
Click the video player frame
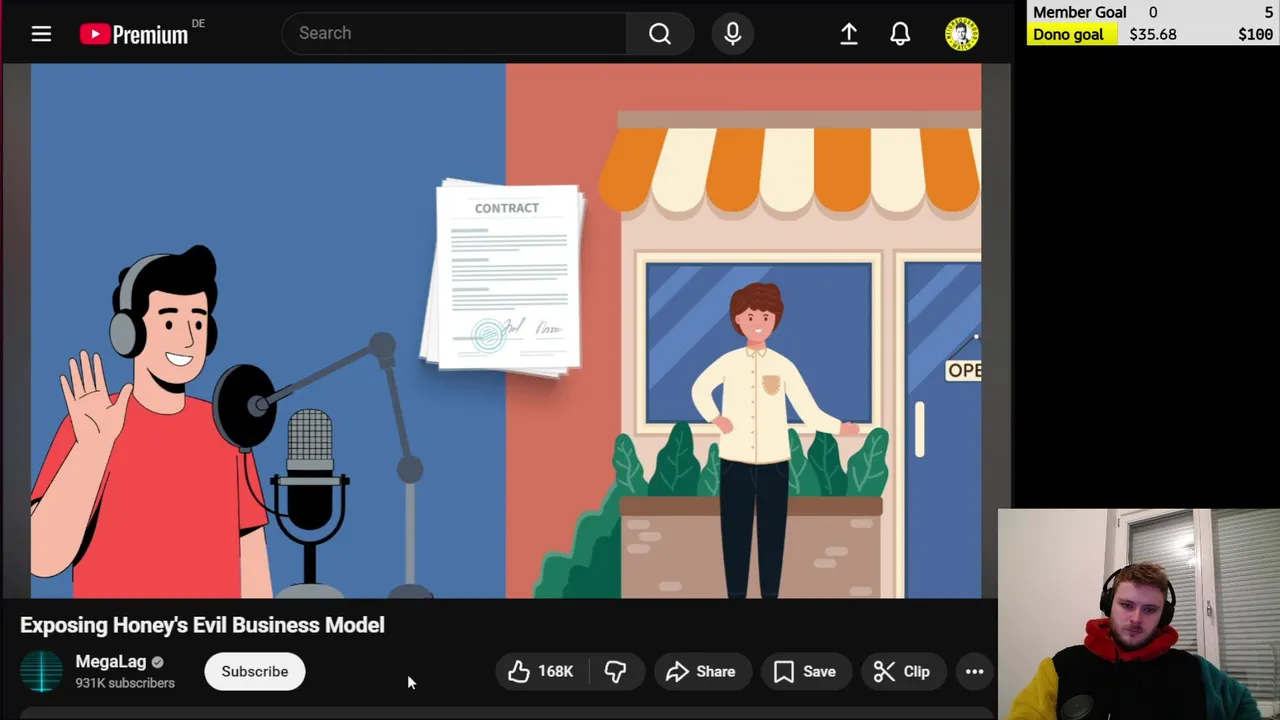click(506, 331)
